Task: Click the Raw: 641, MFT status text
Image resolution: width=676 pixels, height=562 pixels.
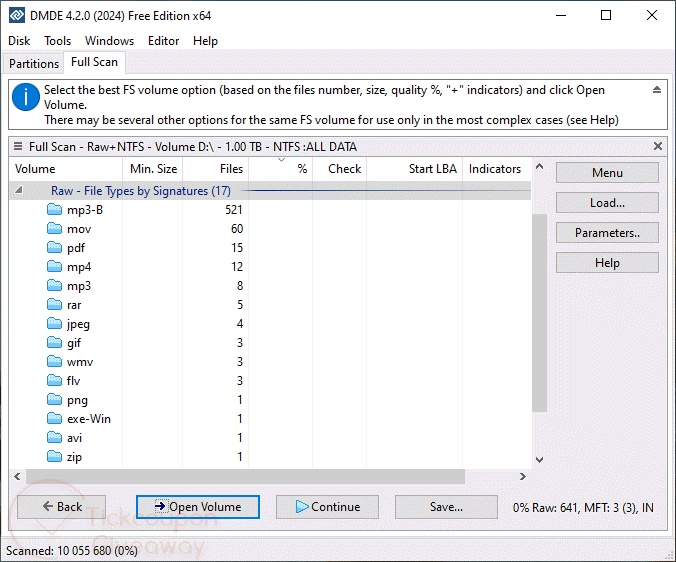Action: coord(583,508)
